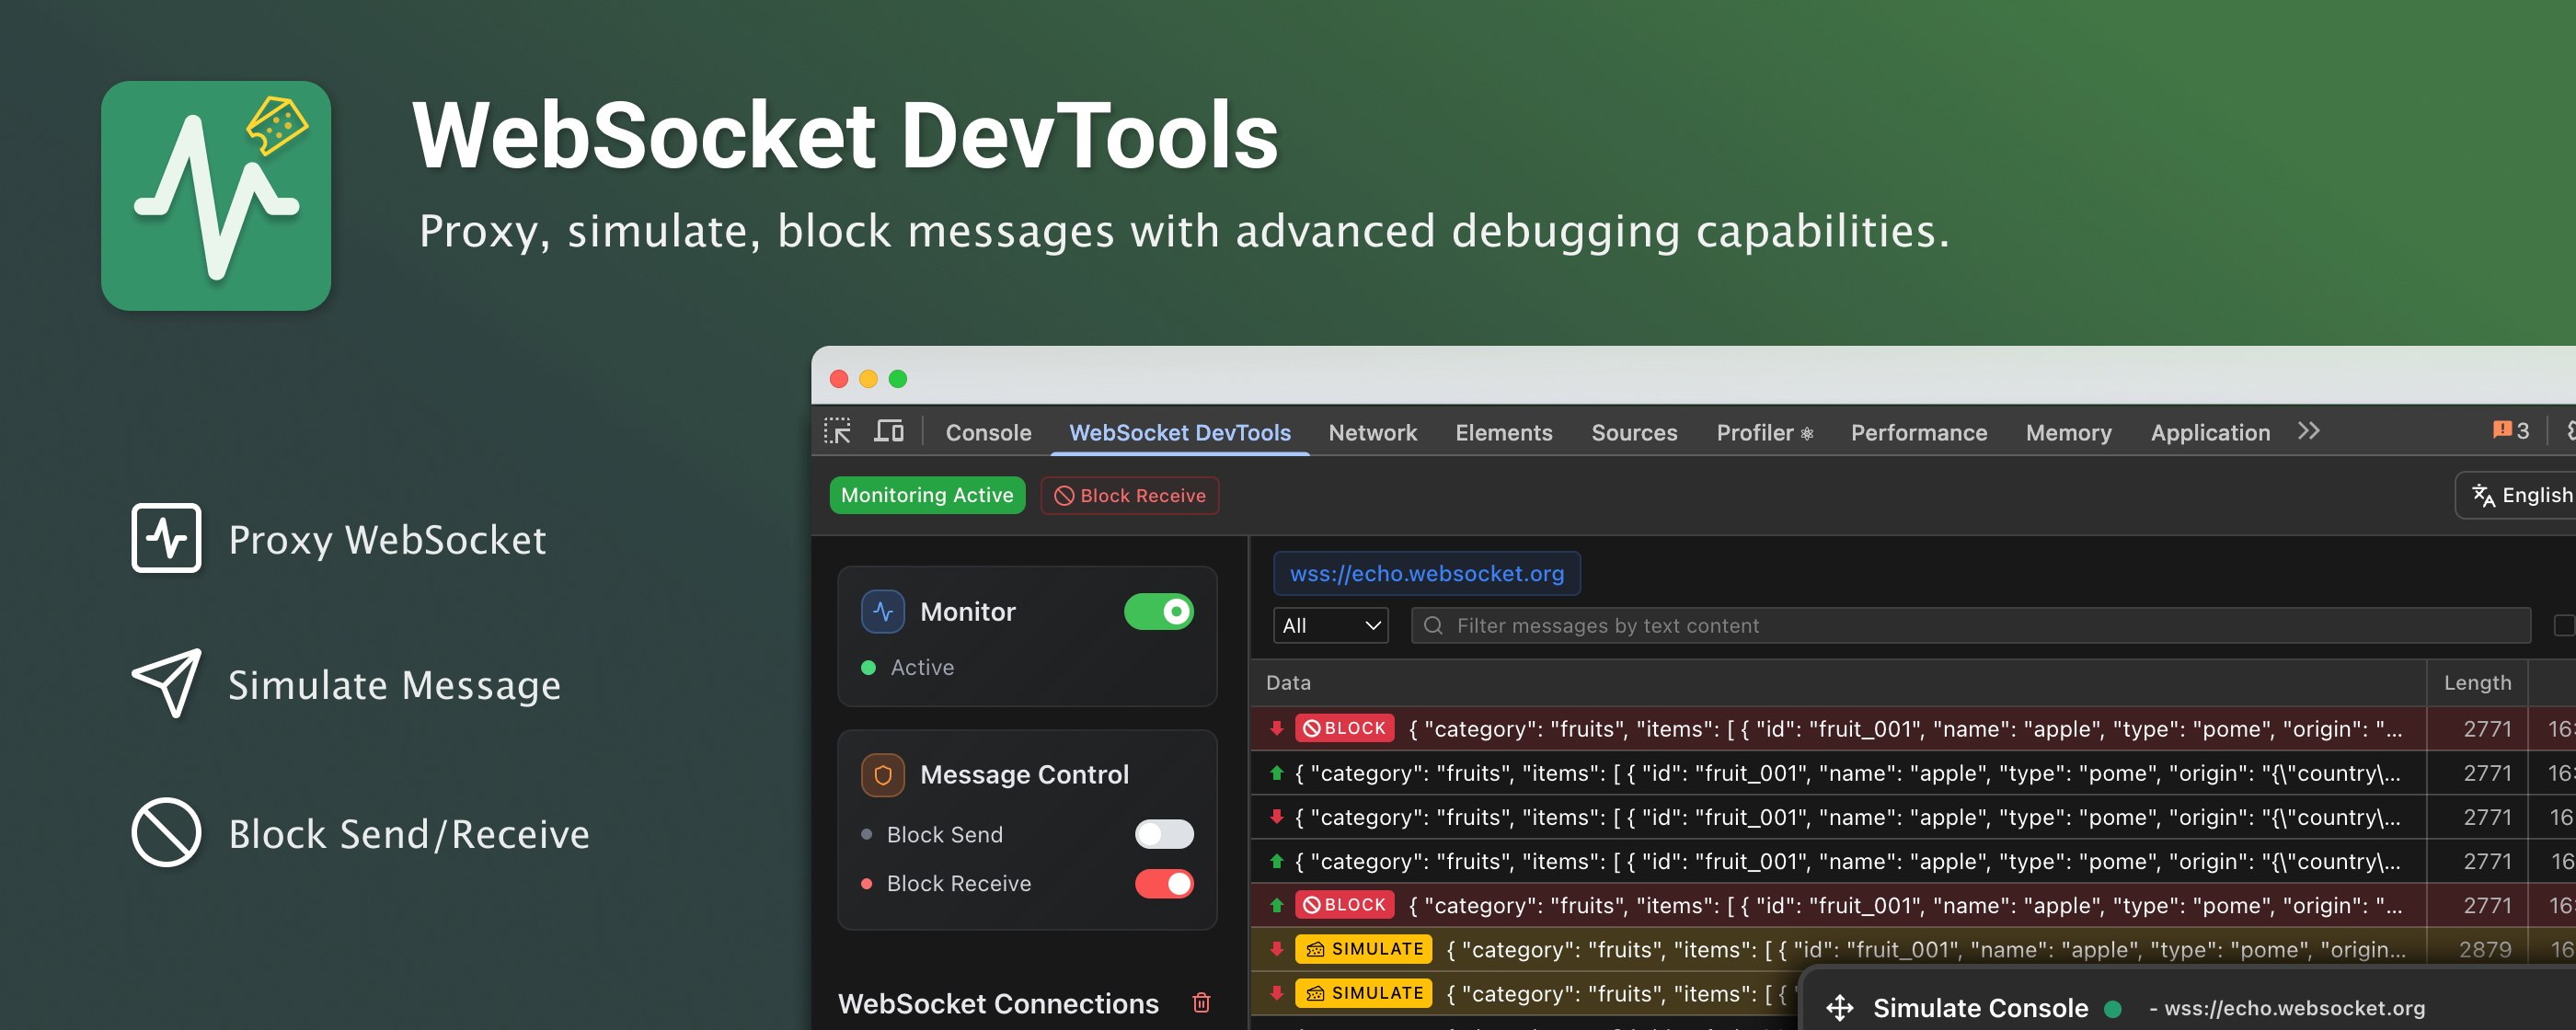The width and height of the screenshot is (2576, 1030).
Task: Turn off the Monitor toggle
Action: coord(1158,611)
